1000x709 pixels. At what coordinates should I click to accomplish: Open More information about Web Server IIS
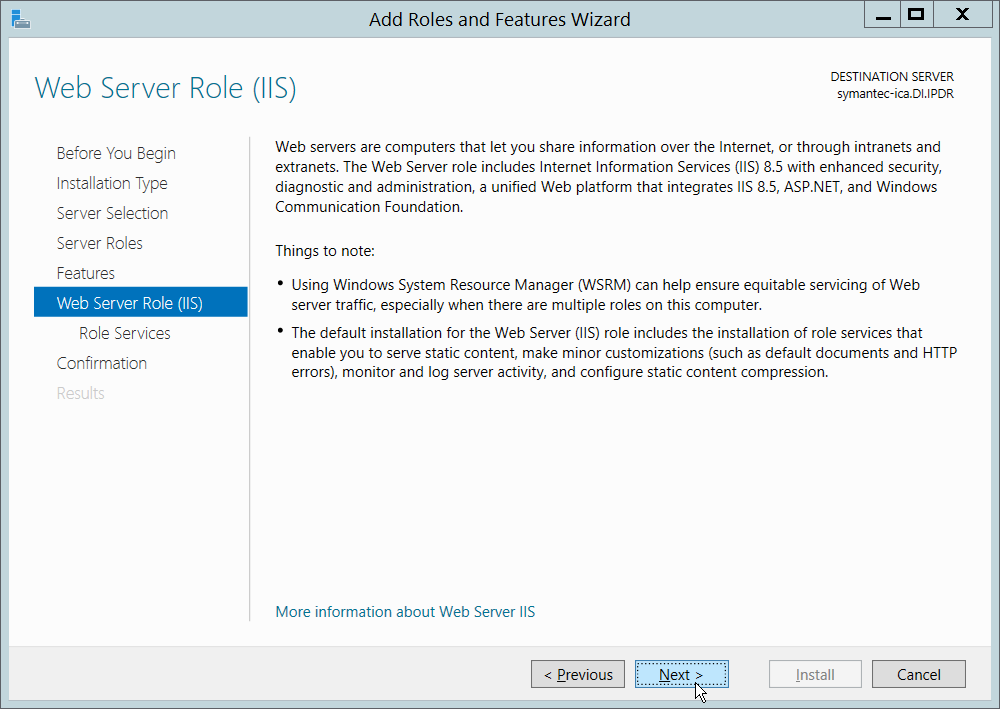pos(405,611)
